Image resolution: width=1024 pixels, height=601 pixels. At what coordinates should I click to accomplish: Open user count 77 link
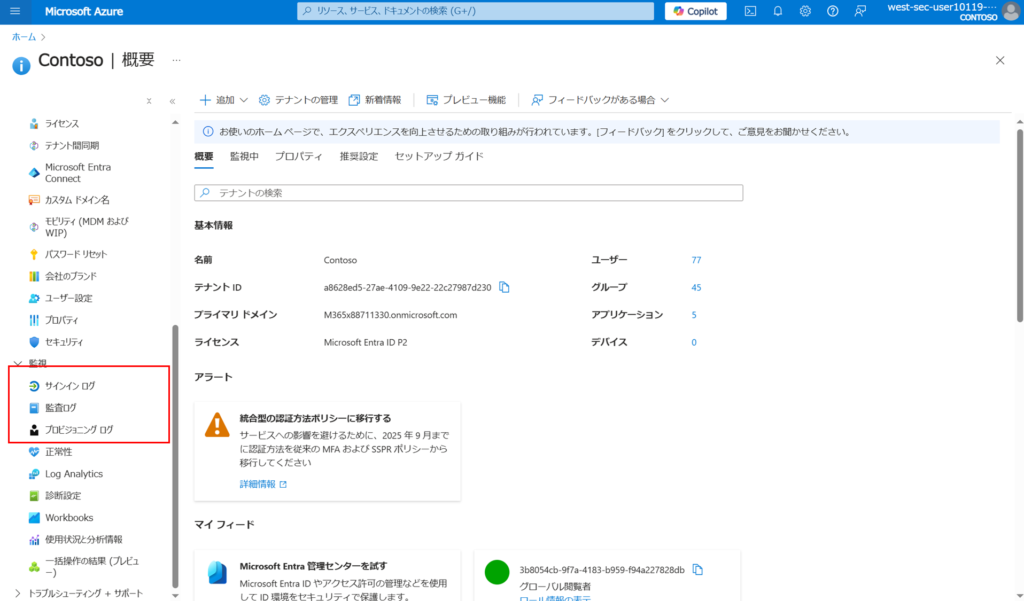[x=696, y=260]
